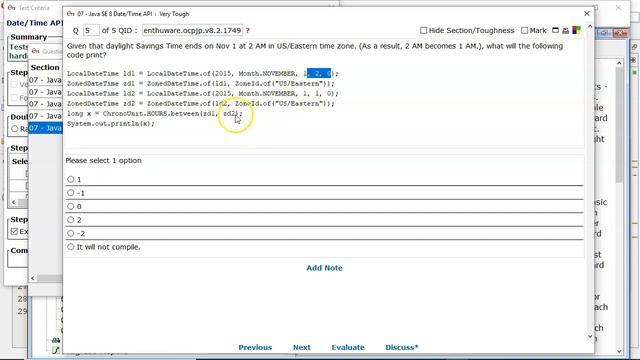Image resolution: width=640 pixels, height=360 pixels.
Task: Select answer option 2
Action: 71,220
